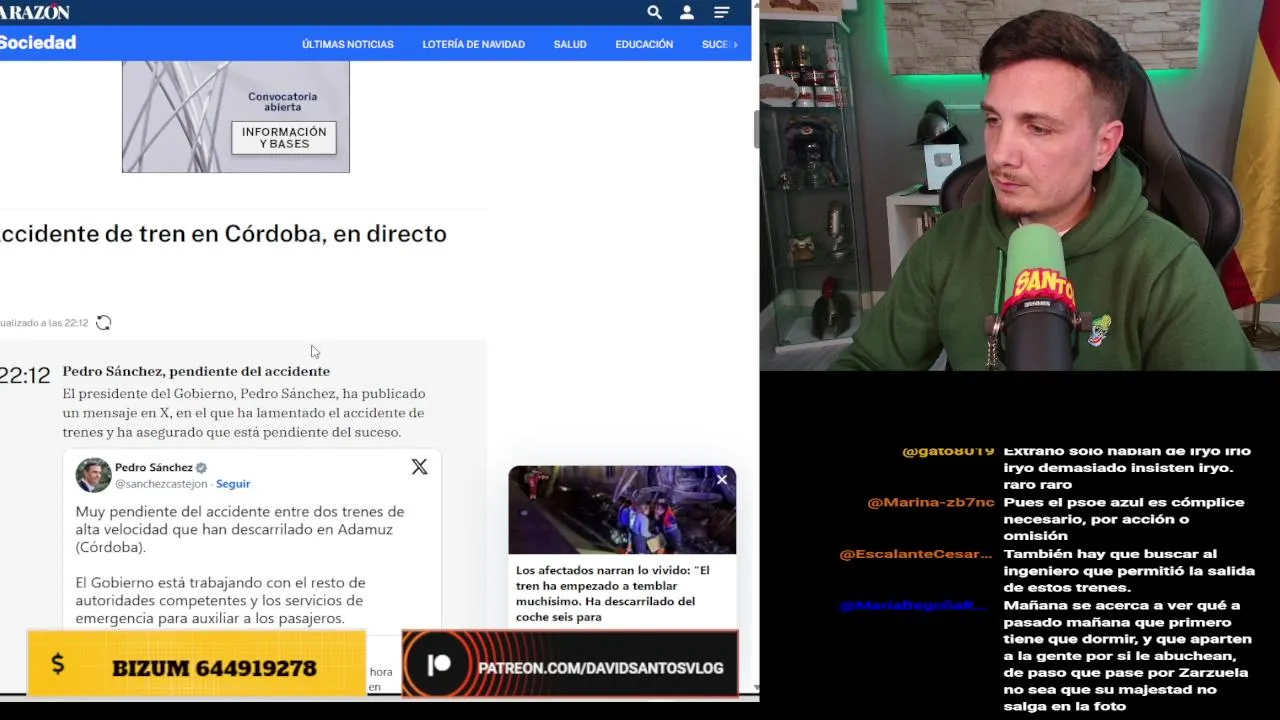
Task: Open the Educación section
Action: pyautogui.click(x=644, y=44)
